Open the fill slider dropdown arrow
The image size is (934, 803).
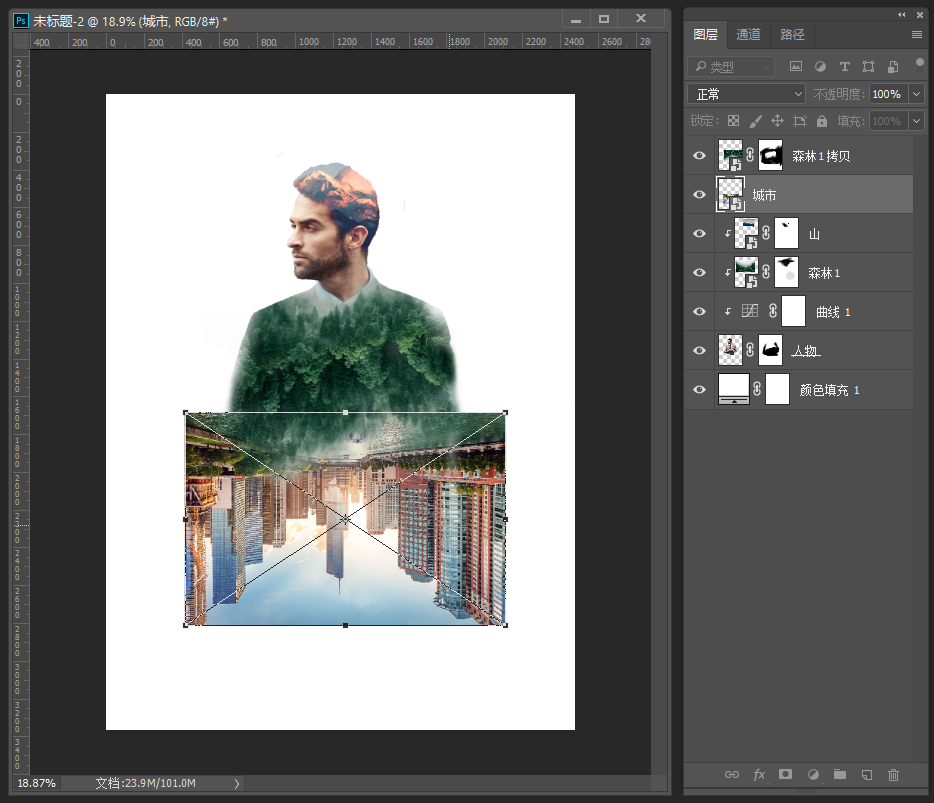point(916,121)
